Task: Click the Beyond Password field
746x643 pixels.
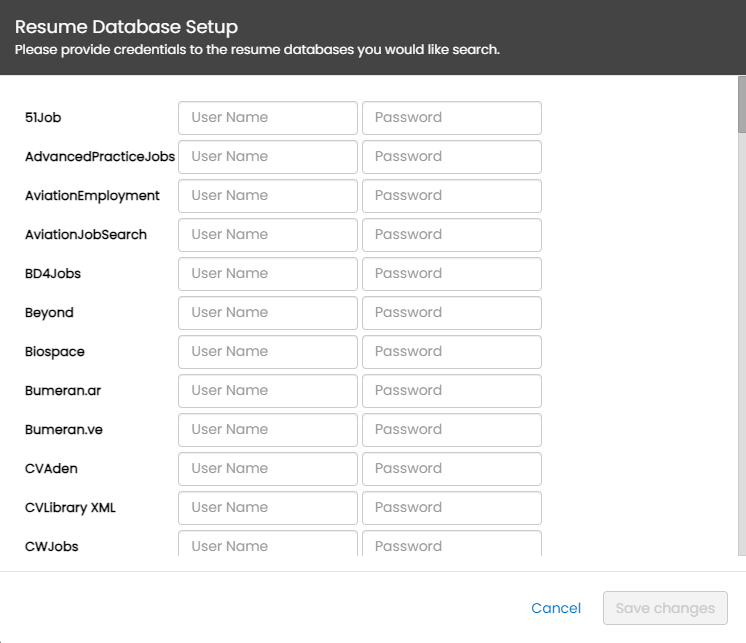Action: [452, 313]
